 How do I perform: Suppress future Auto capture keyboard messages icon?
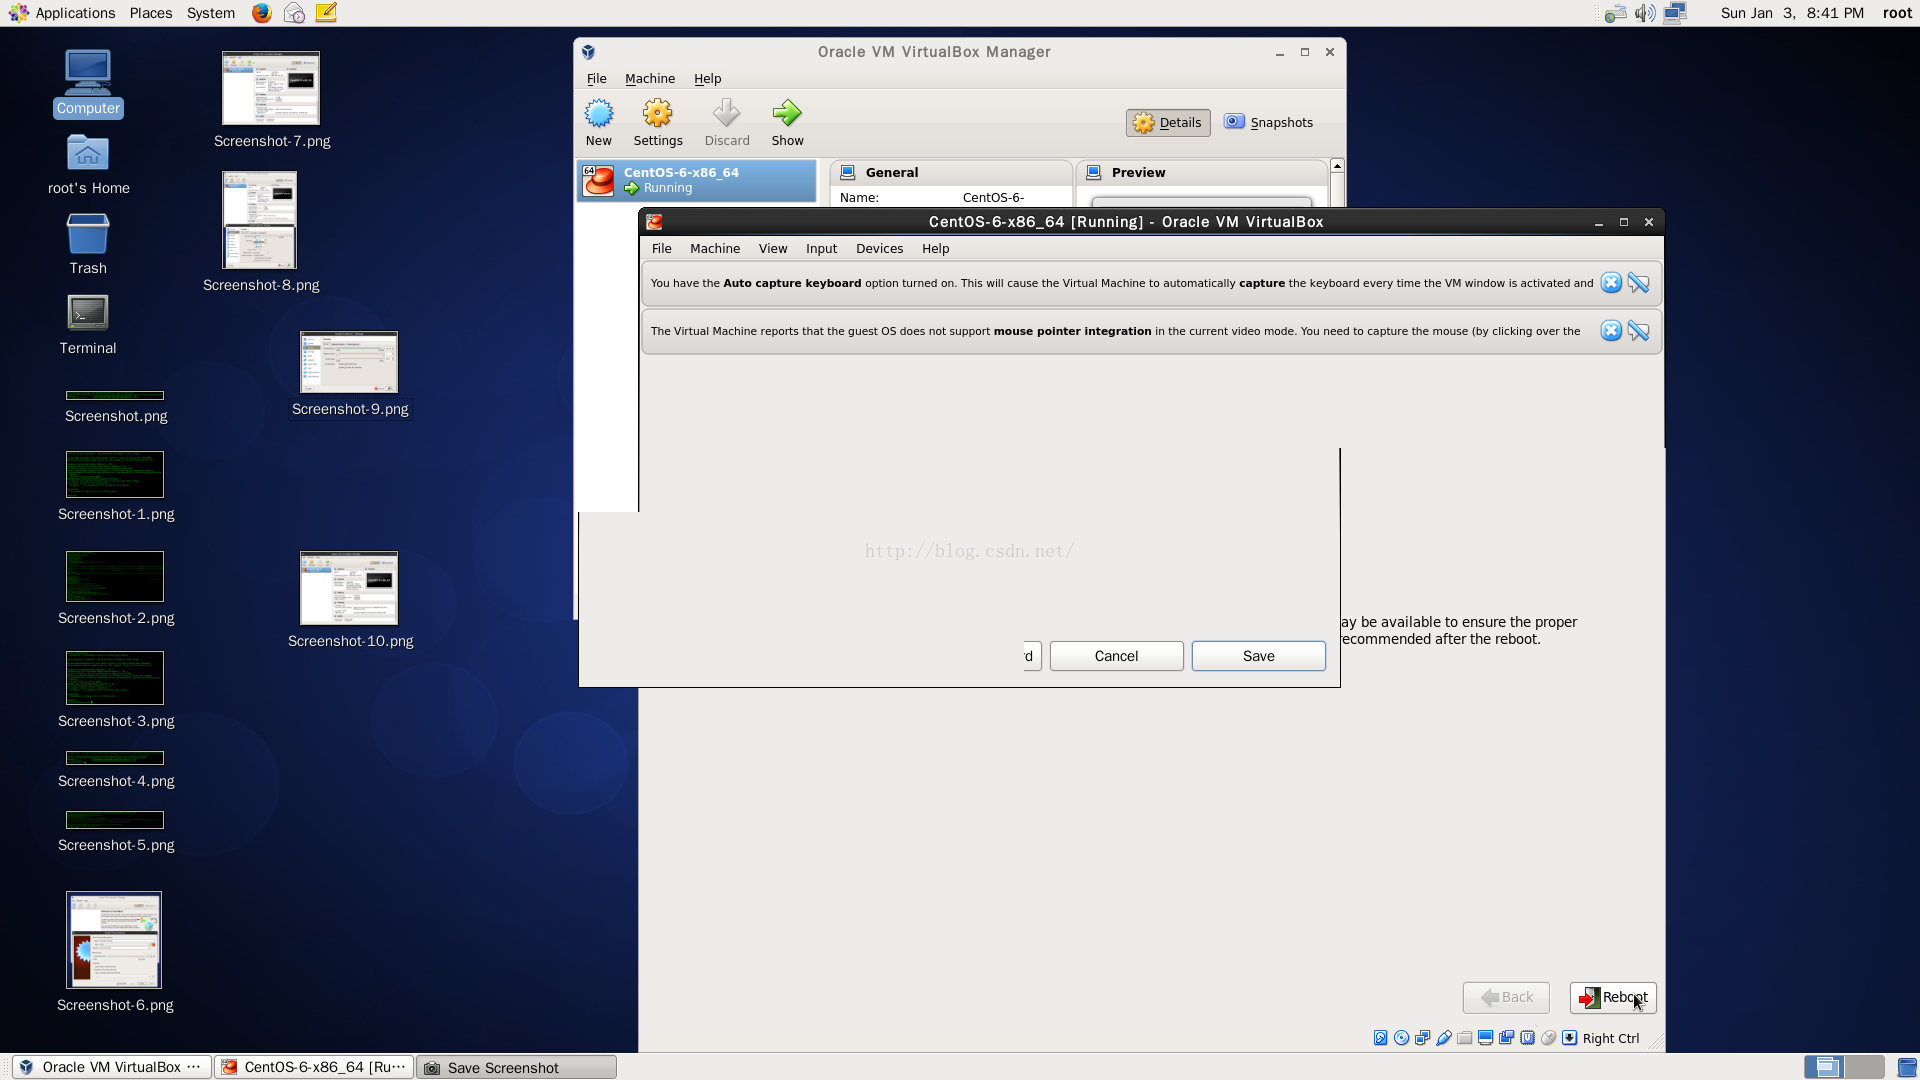click(1638, 283)
